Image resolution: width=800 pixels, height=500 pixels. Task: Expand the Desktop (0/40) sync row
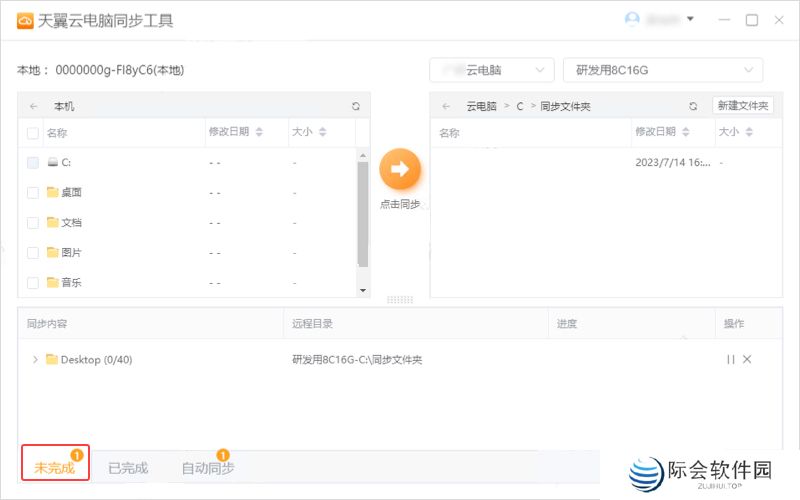tap(35, 359)
